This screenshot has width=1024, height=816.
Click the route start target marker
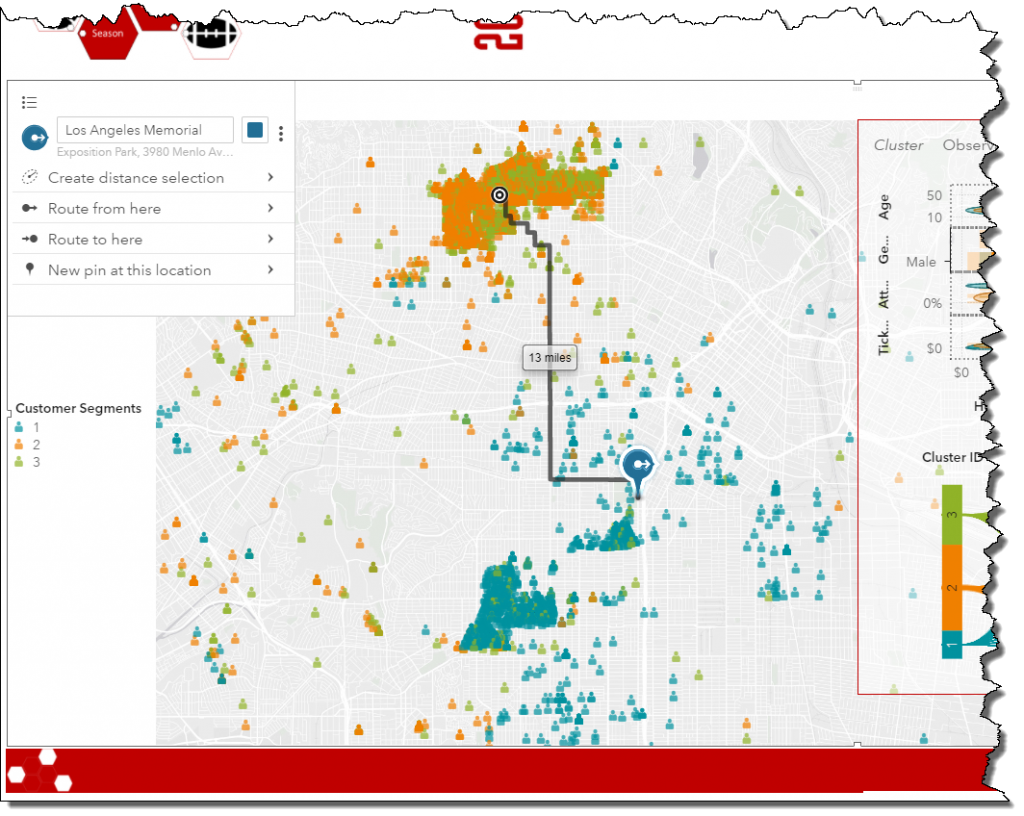click(x=500, y=195)
